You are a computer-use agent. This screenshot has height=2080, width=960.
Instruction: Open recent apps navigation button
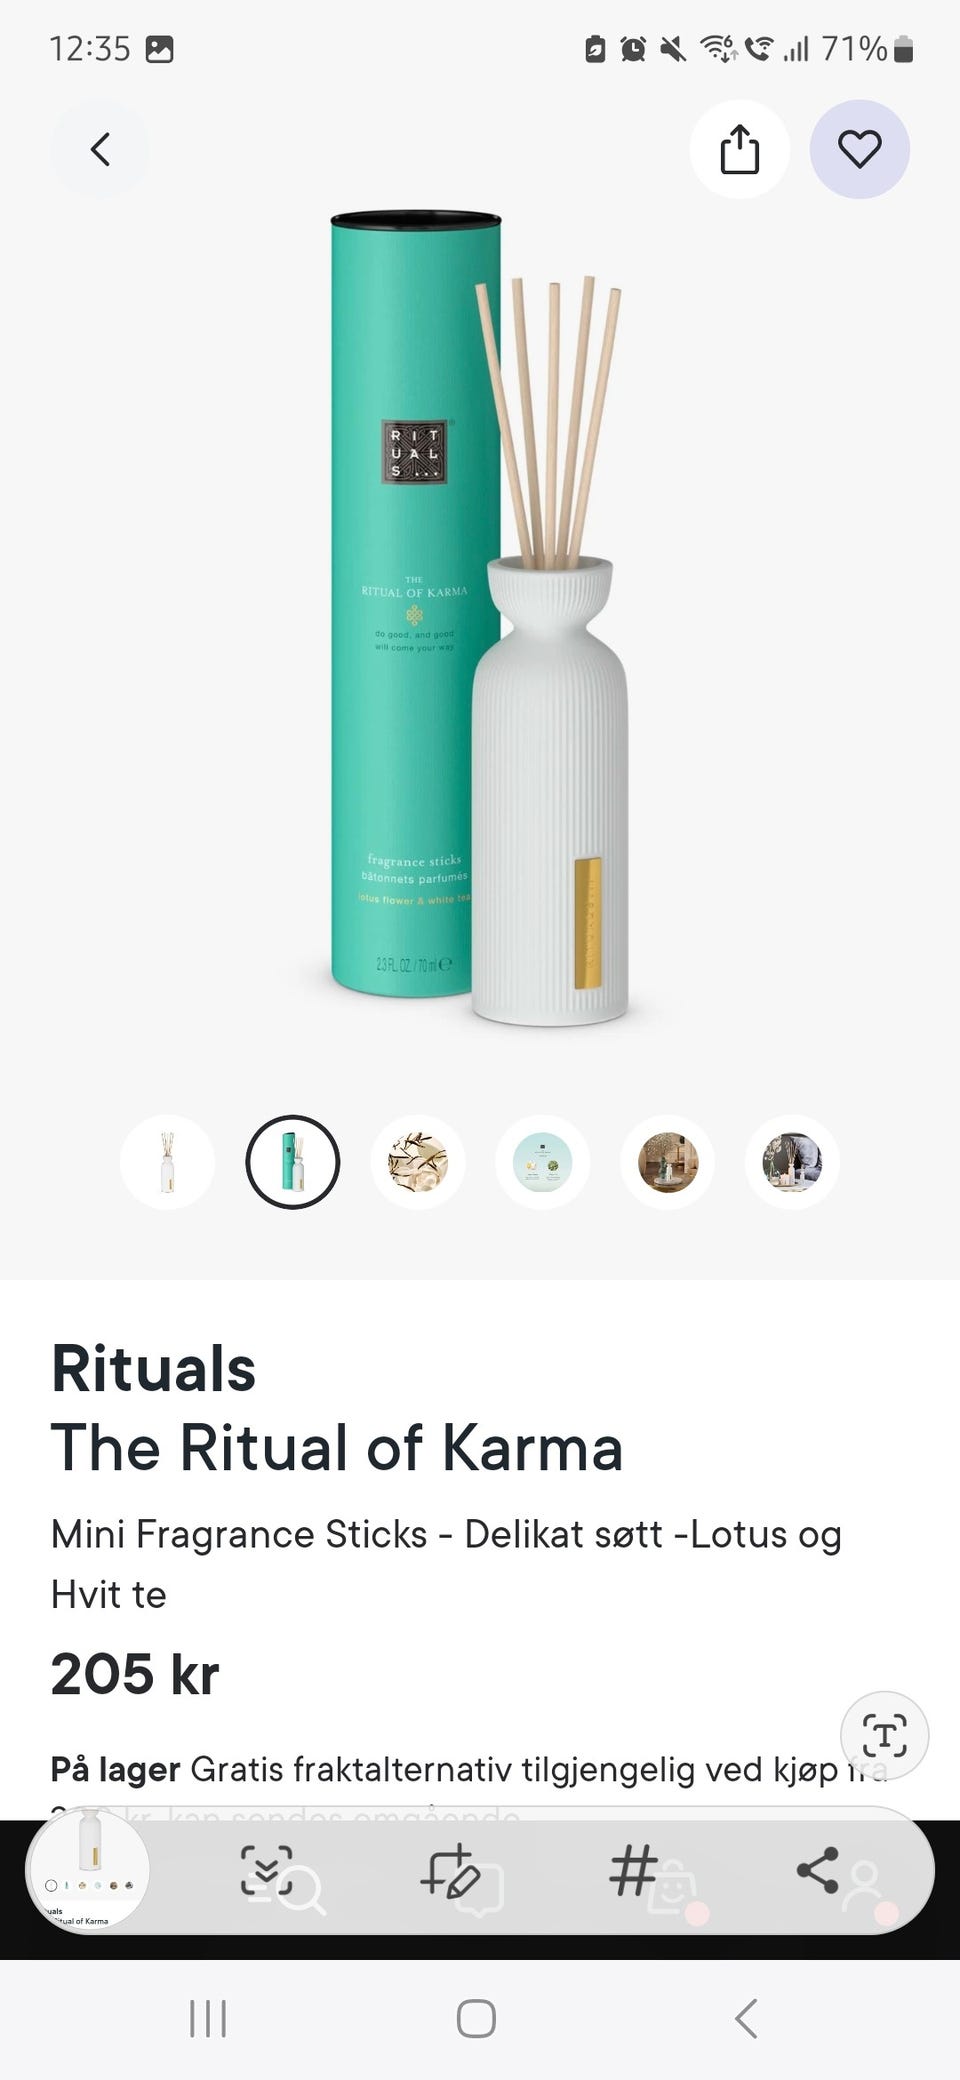tap(208, 2019)
